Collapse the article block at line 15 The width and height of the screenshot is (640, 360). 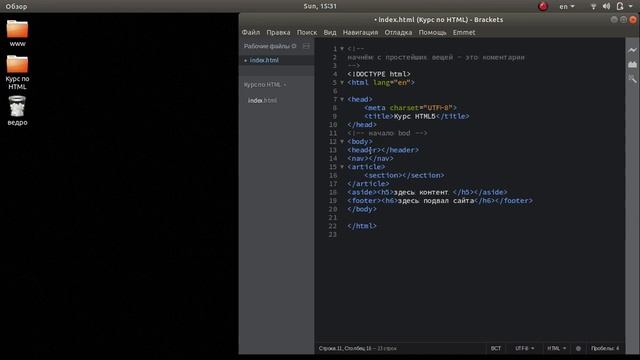tap(342, 167)
